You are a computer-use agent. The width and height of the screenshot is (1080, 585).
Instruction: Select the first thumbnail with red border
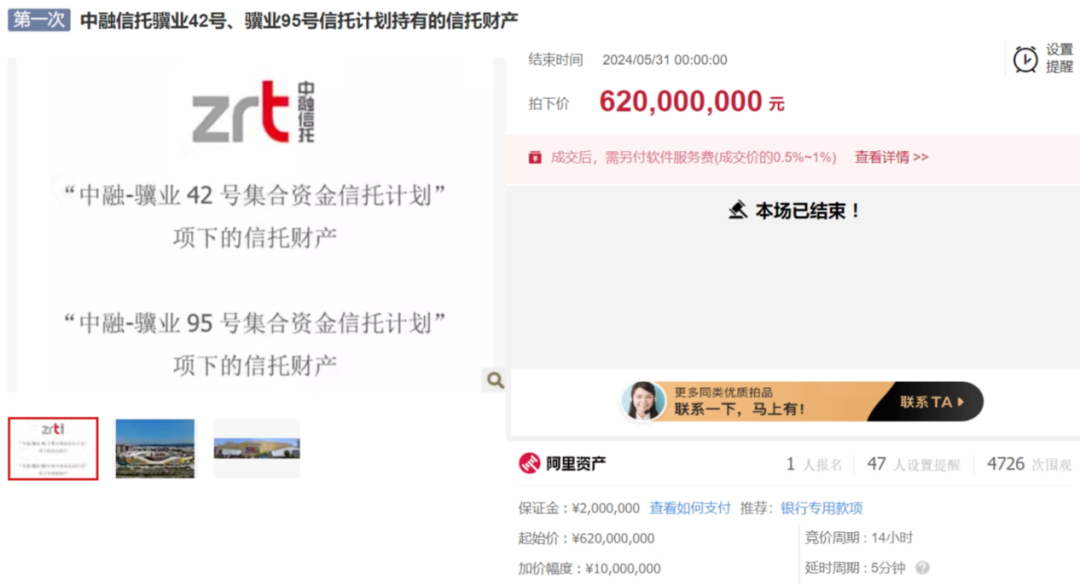[x=53, y=449]
